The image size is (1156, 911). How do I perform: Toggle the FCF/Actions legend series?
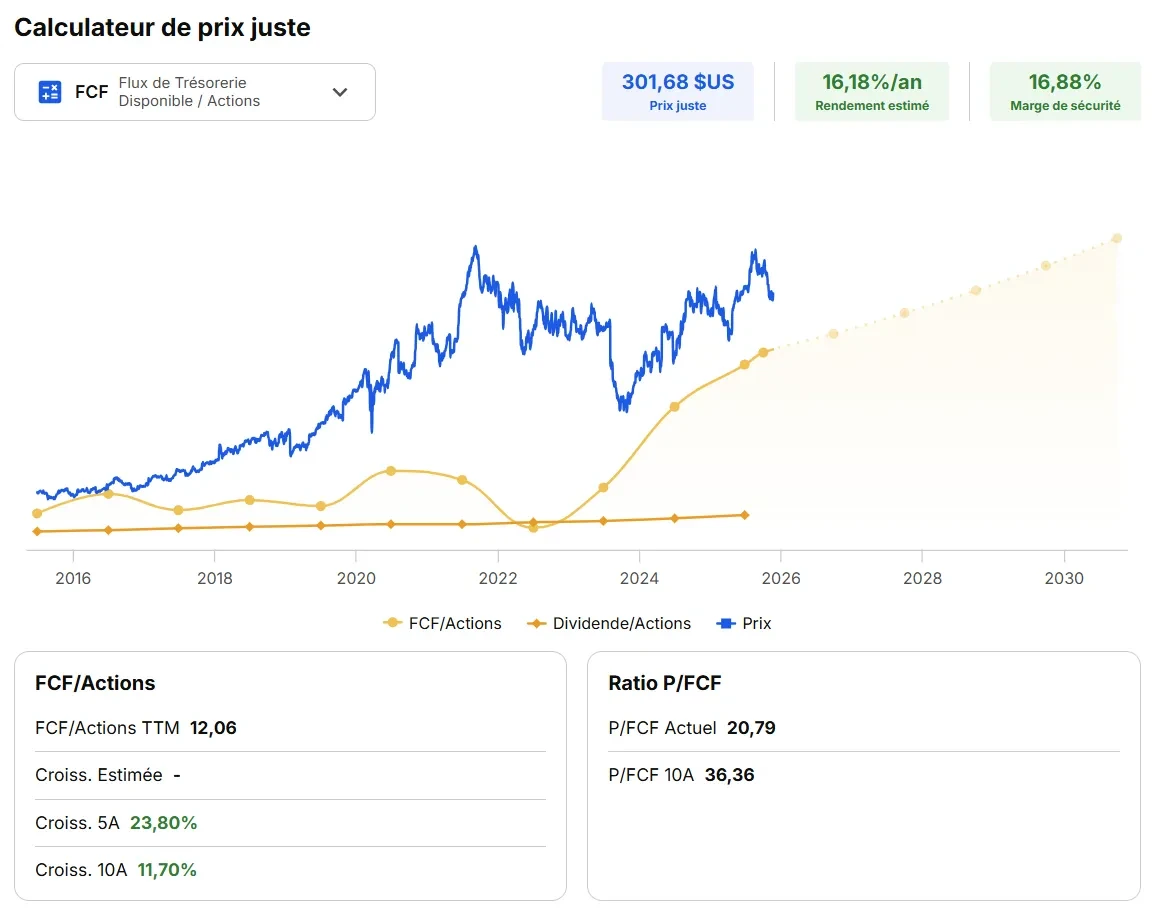click(x=455, y=623)
